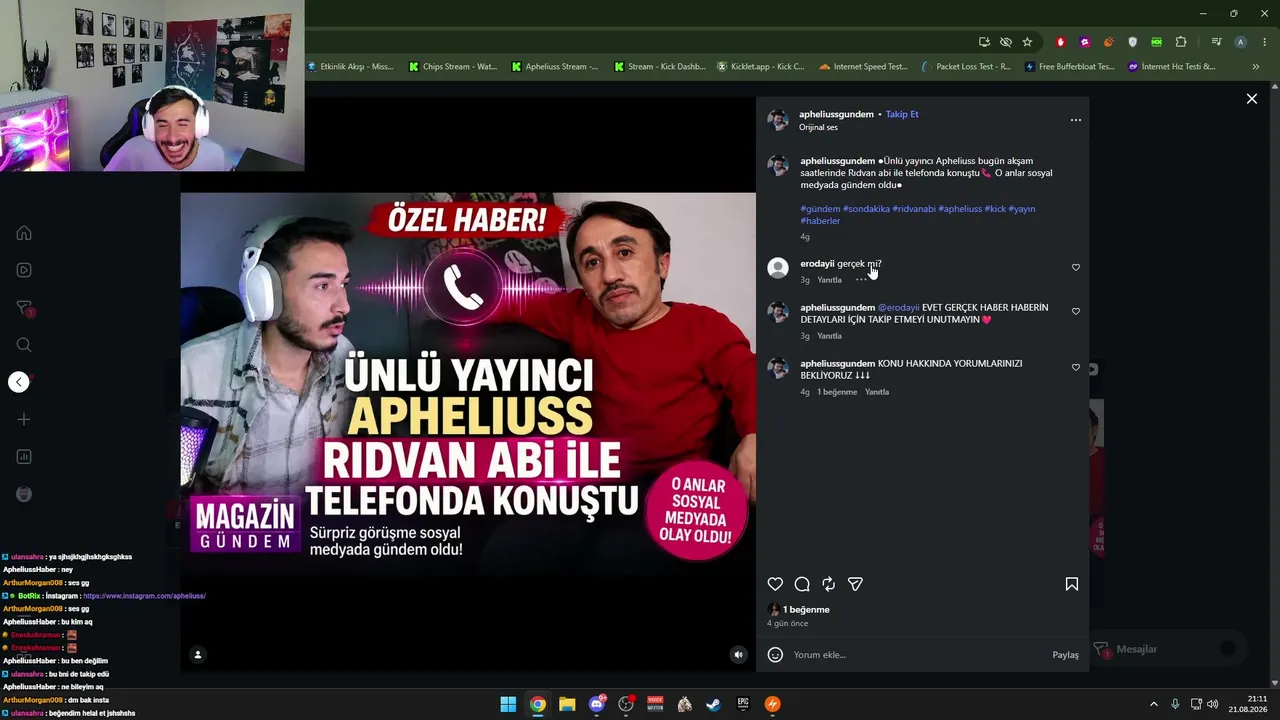Open Chrome extensions puzzle menu
The image size is (1280, 720).
tap(1181, 42)
